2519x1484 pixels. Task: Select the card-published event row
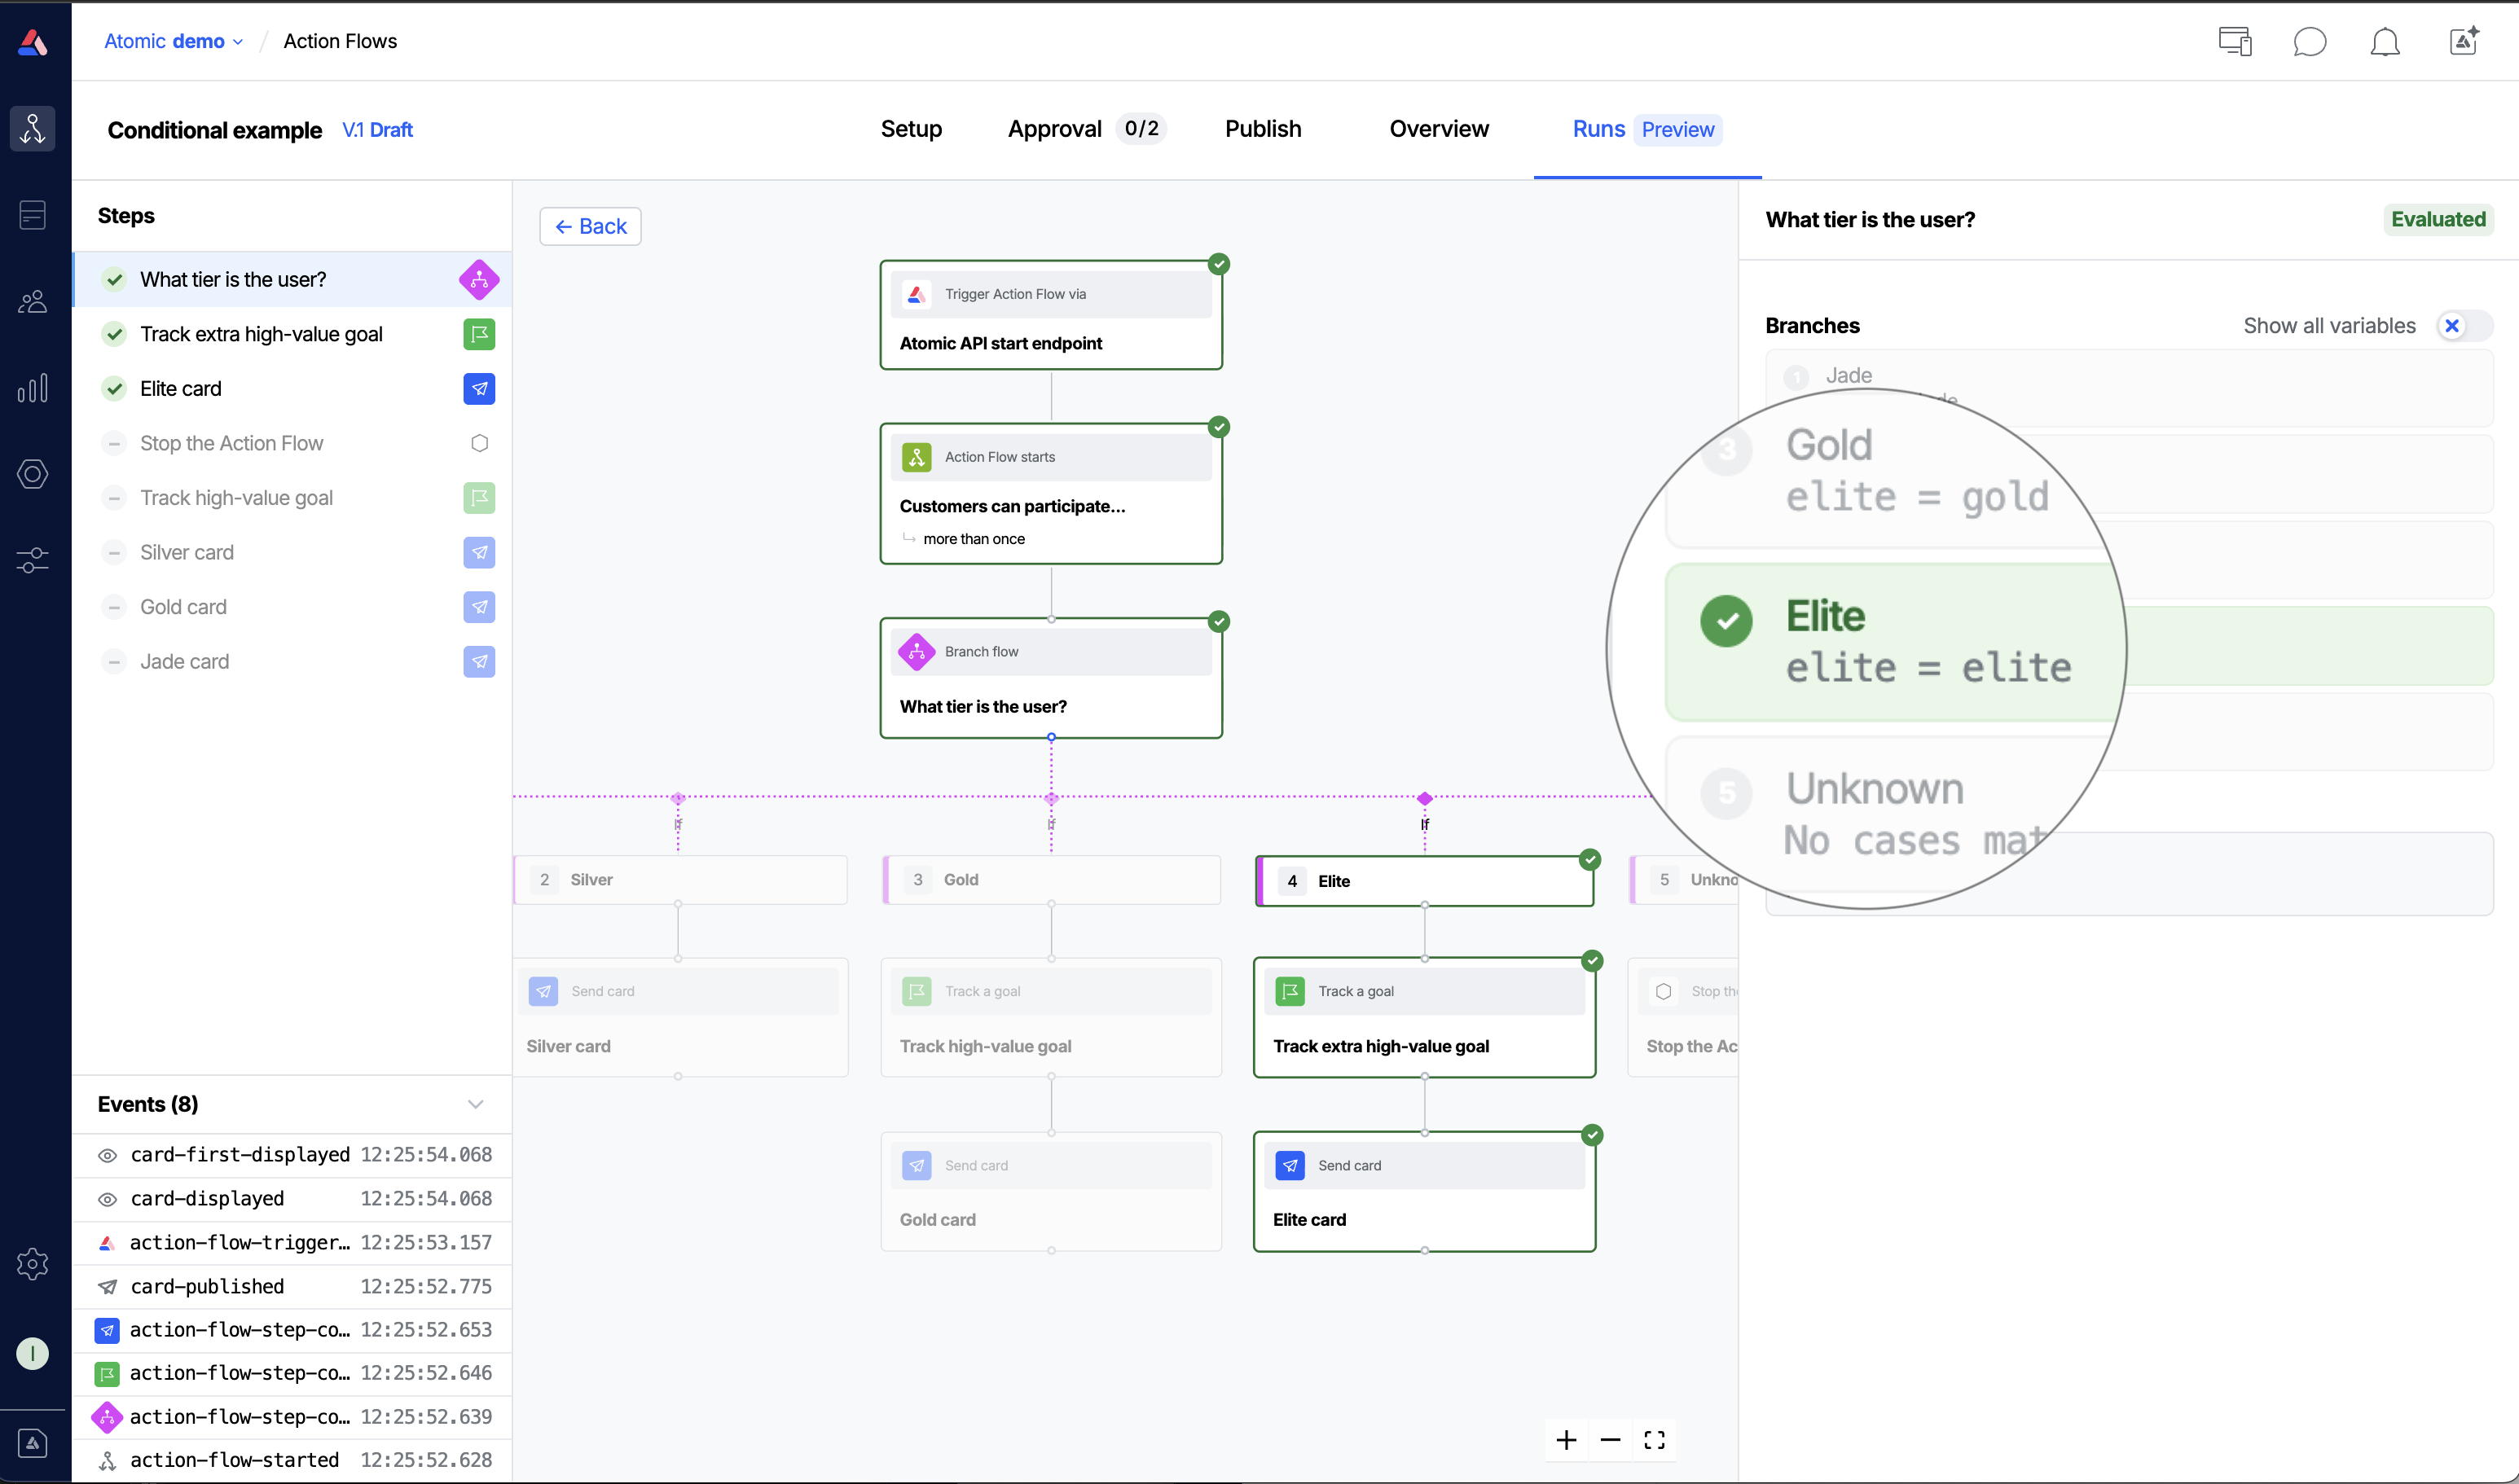point(292,1286)
